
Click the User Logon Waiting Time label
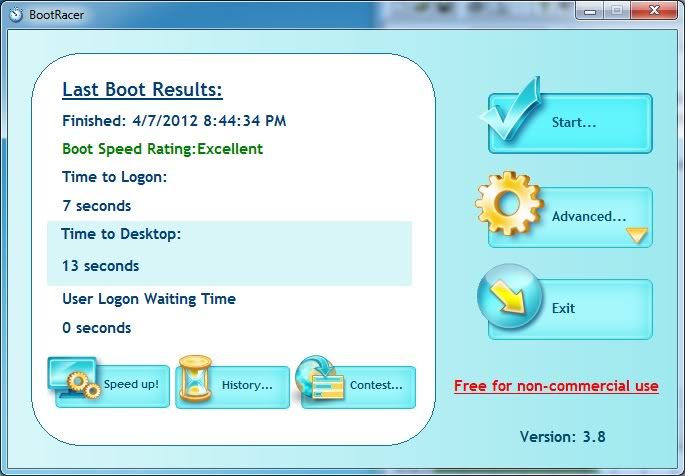(x=149, y=299)
